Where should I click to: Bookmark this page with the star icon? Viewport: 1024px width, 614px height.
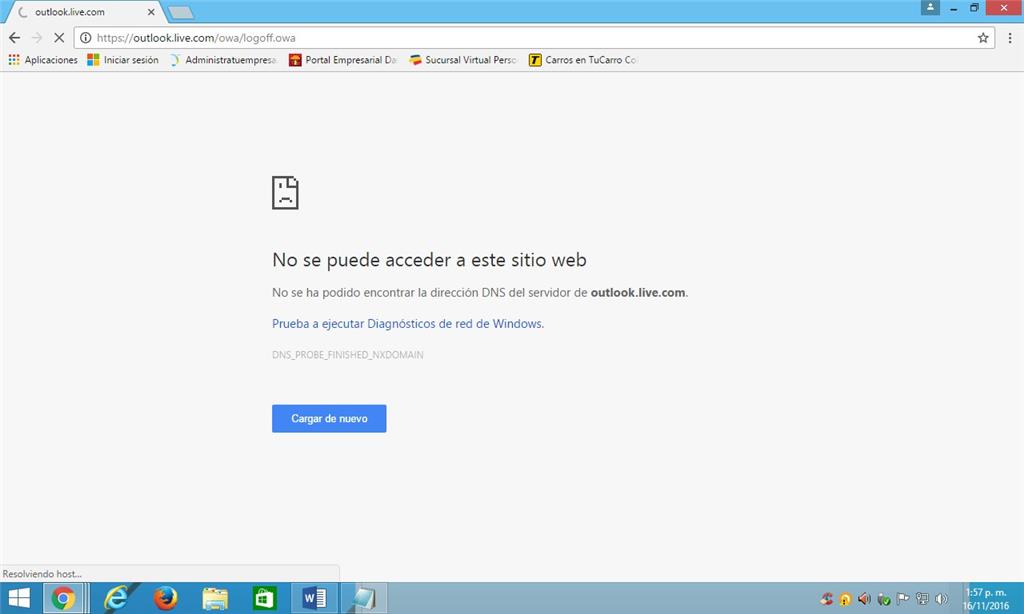tap(983, 38)
